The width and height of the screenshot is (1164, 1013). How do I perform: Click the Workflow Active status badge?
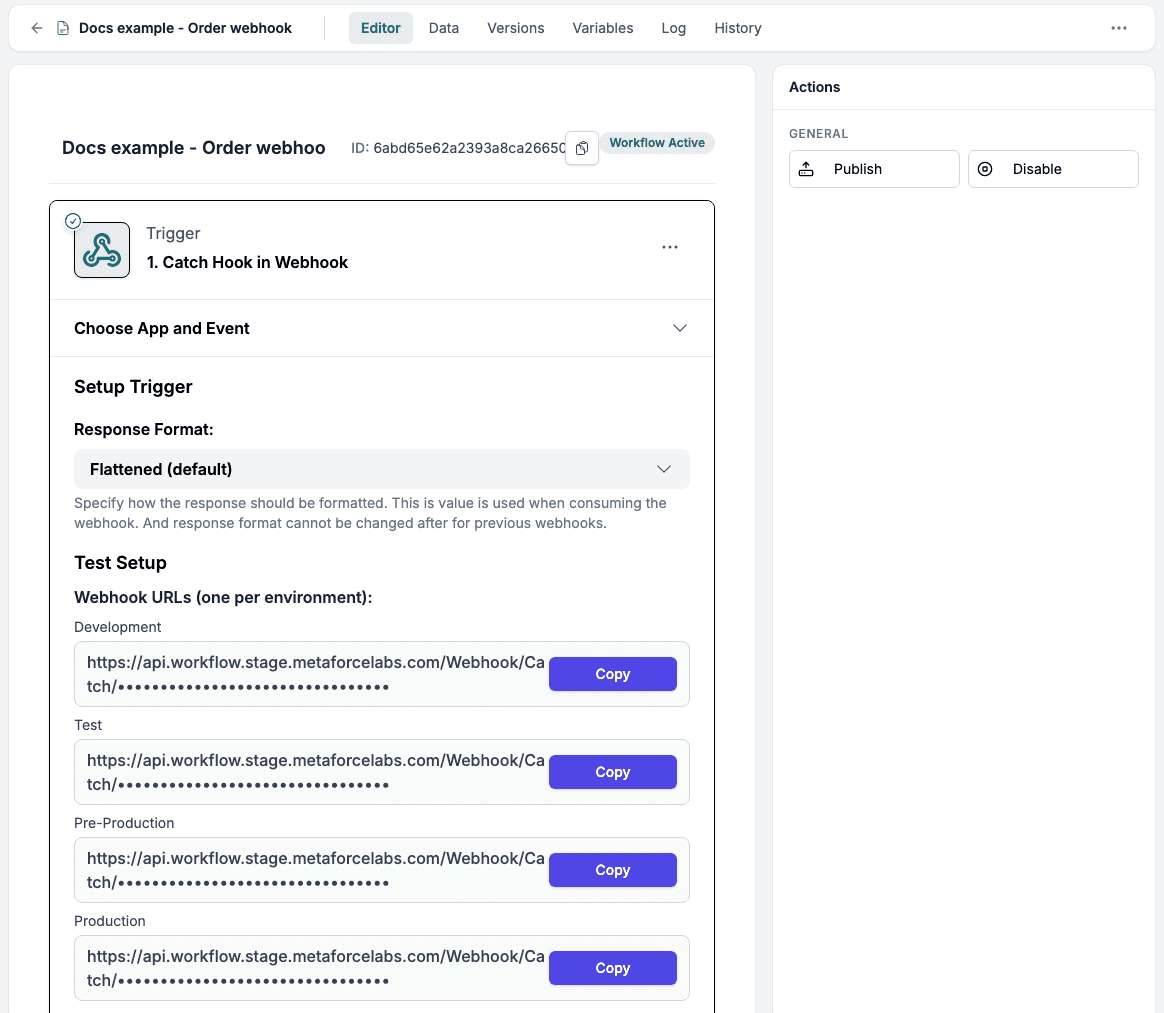tap(657, 142)
